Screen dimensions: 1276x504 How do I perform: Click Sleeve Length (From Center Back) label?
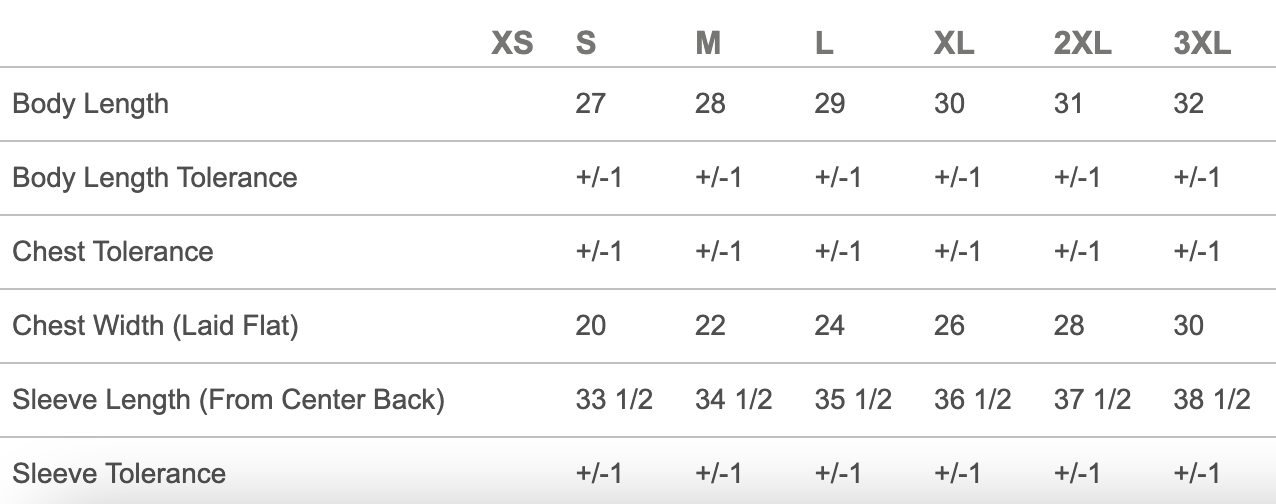pos(228,400)
